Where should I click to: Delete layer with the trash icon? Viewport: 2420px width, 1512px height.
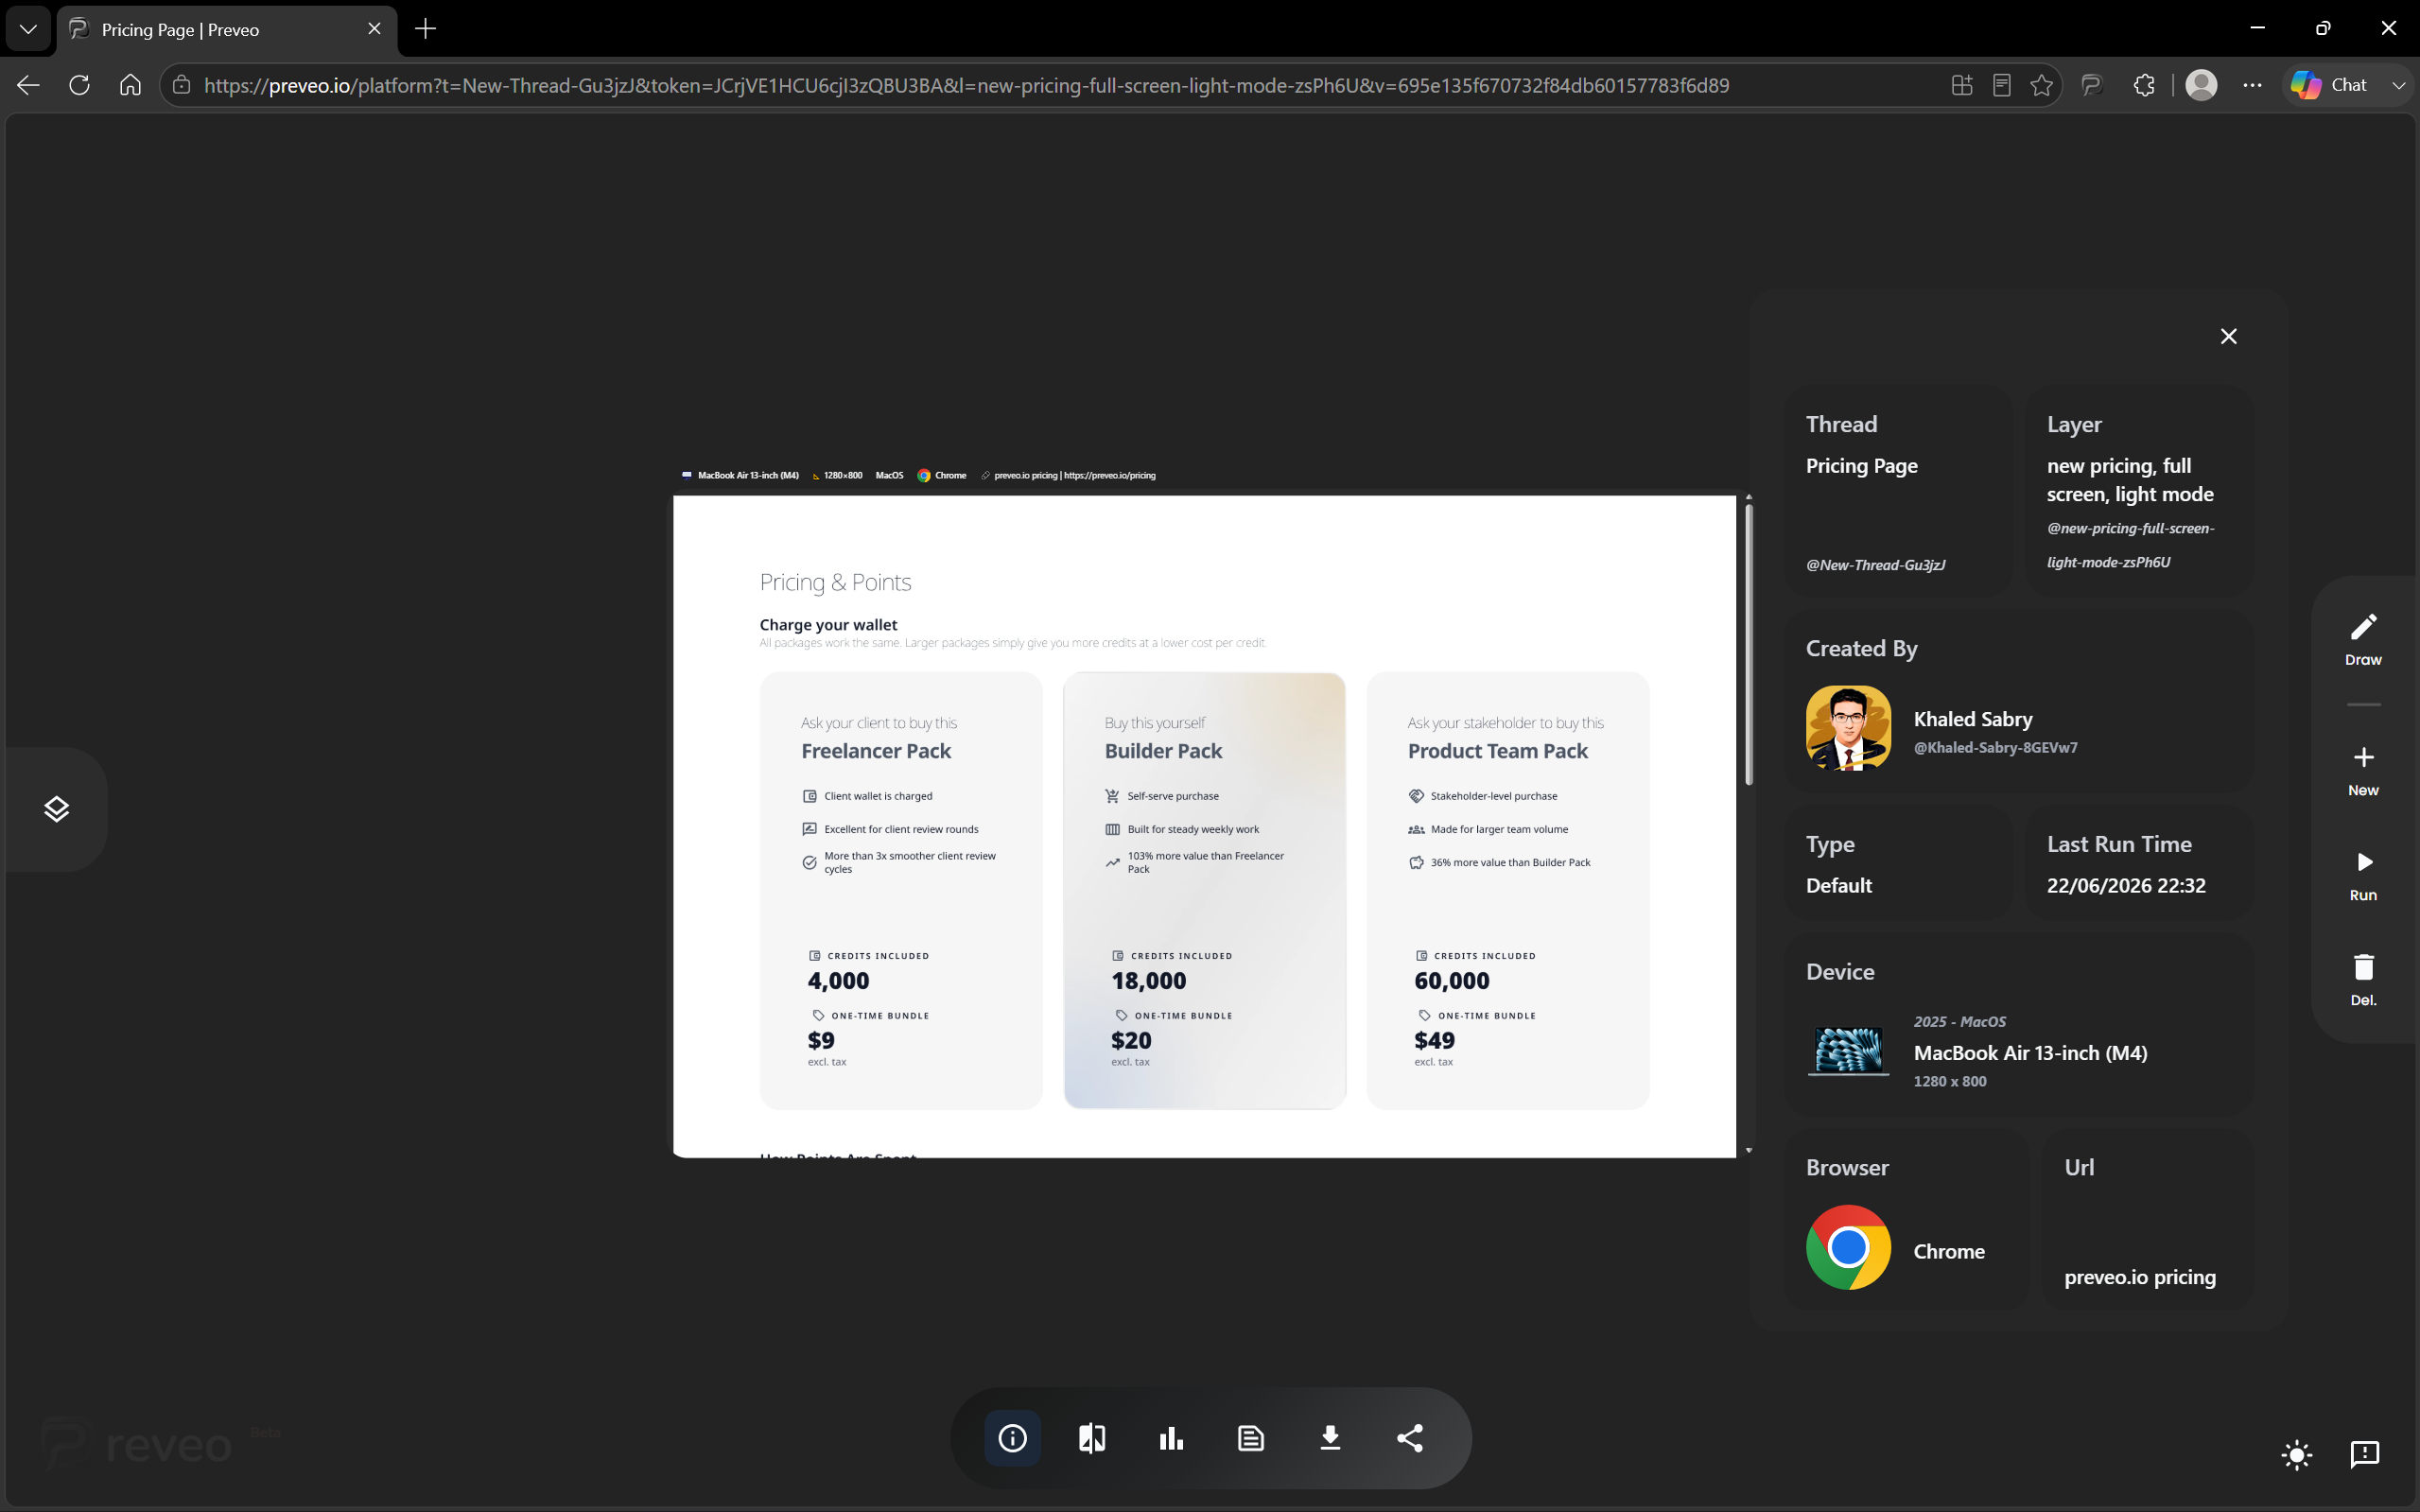tap(2363, 980)
